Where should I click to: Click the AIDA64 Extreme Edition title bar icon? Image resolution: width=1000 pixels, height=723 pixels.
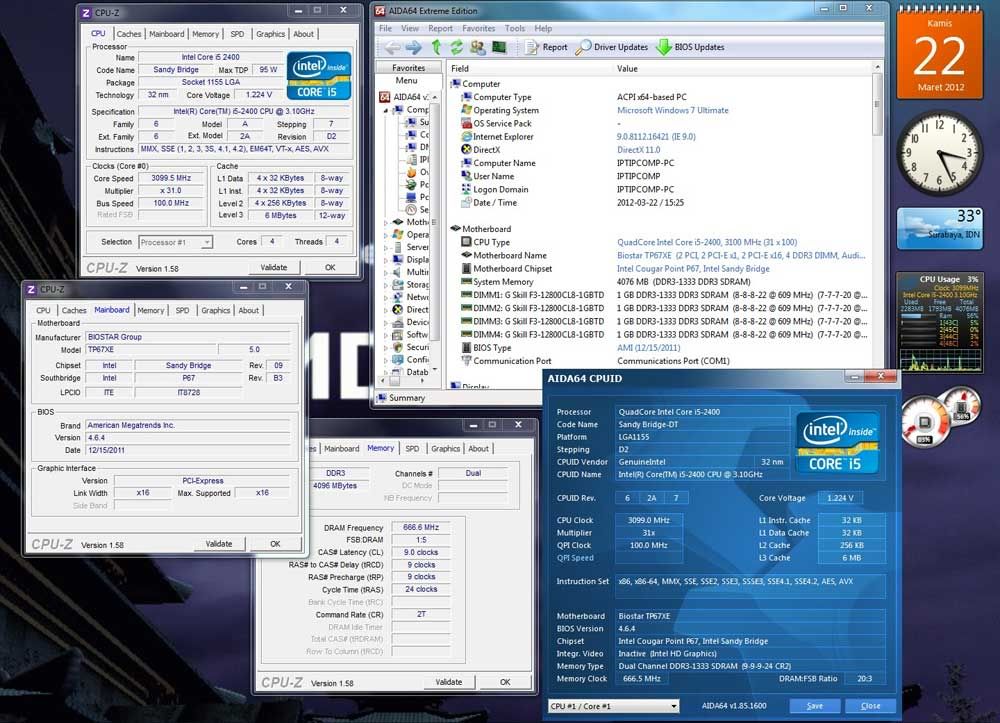pos(380,11)
